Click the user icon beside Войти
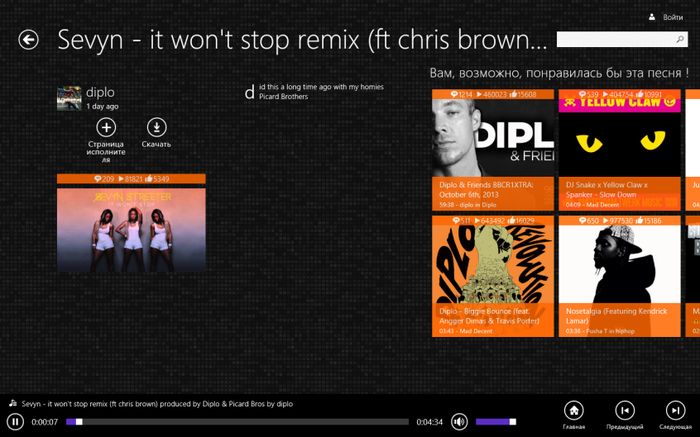This screenshot has width=700, height=437. (651, 17)
